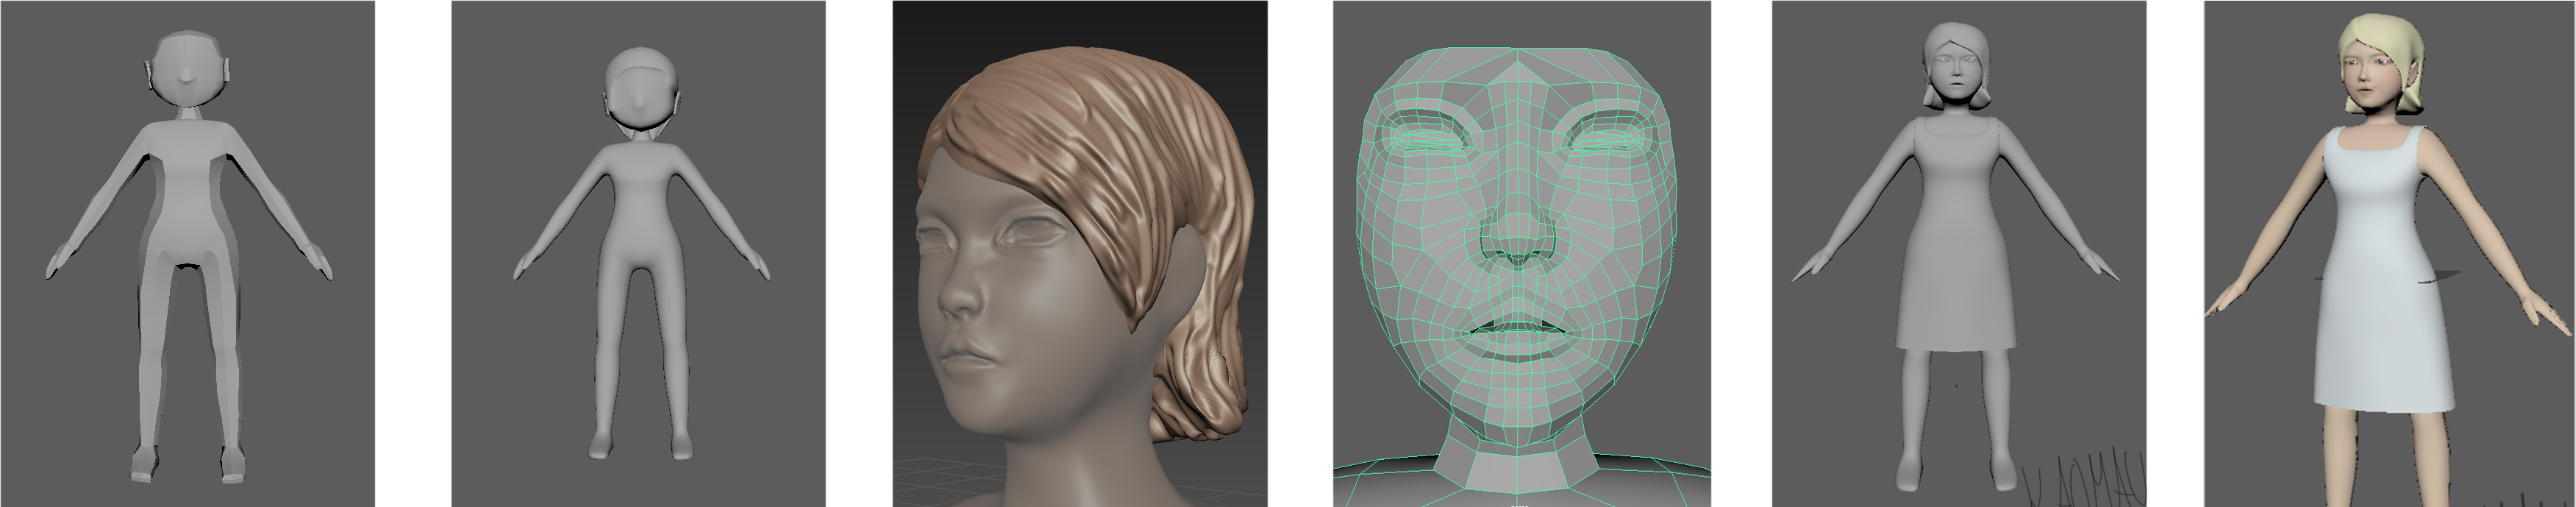Select the smoothed base mesh character image

pos(638,253)
